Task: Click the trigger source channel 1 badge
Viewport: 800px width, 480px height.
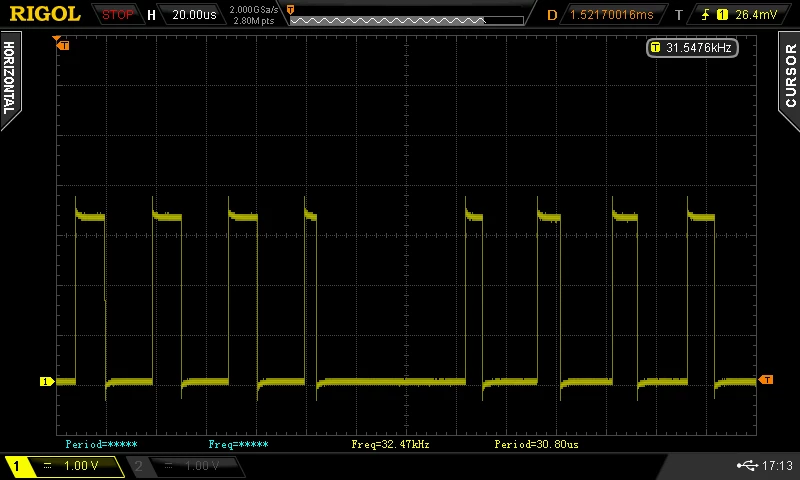Action: click(x=722, y=15)
